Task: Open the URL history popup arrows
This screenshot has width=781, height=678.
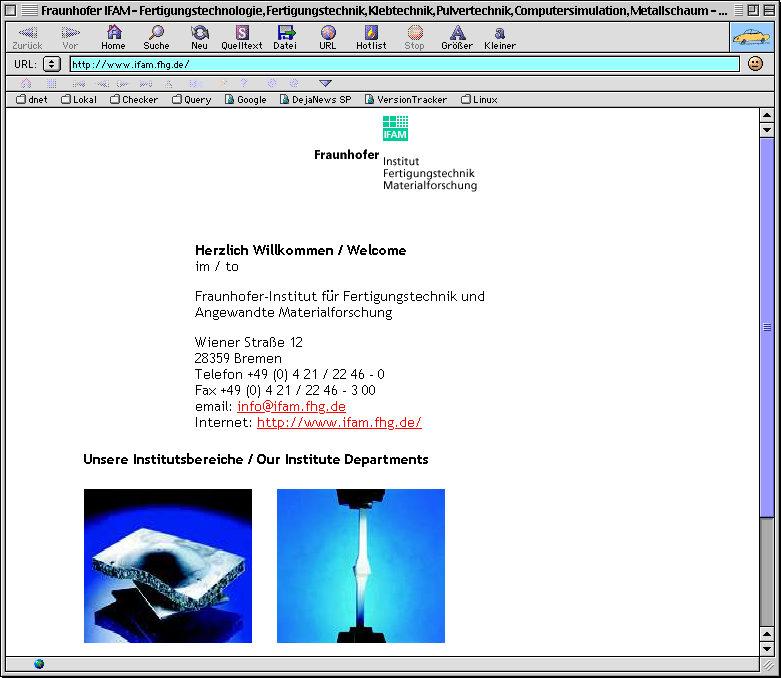Action: 51,64
